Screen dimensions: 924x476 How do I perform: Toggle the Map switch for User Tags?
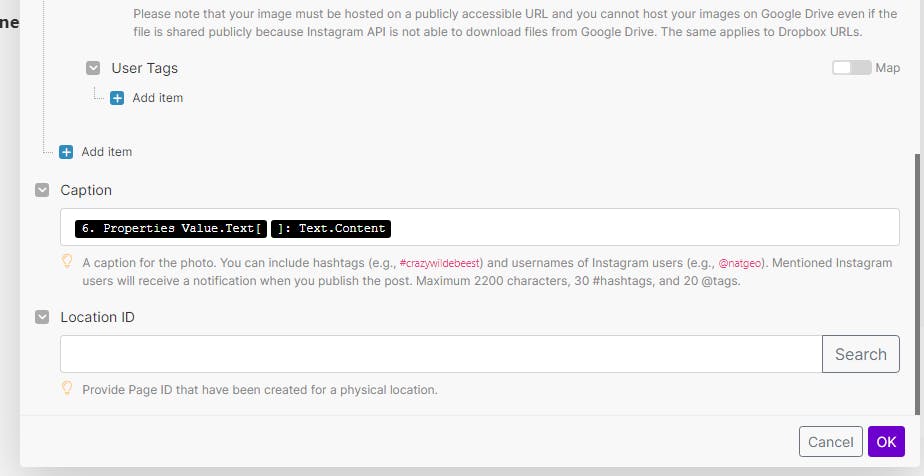point(851,68)
